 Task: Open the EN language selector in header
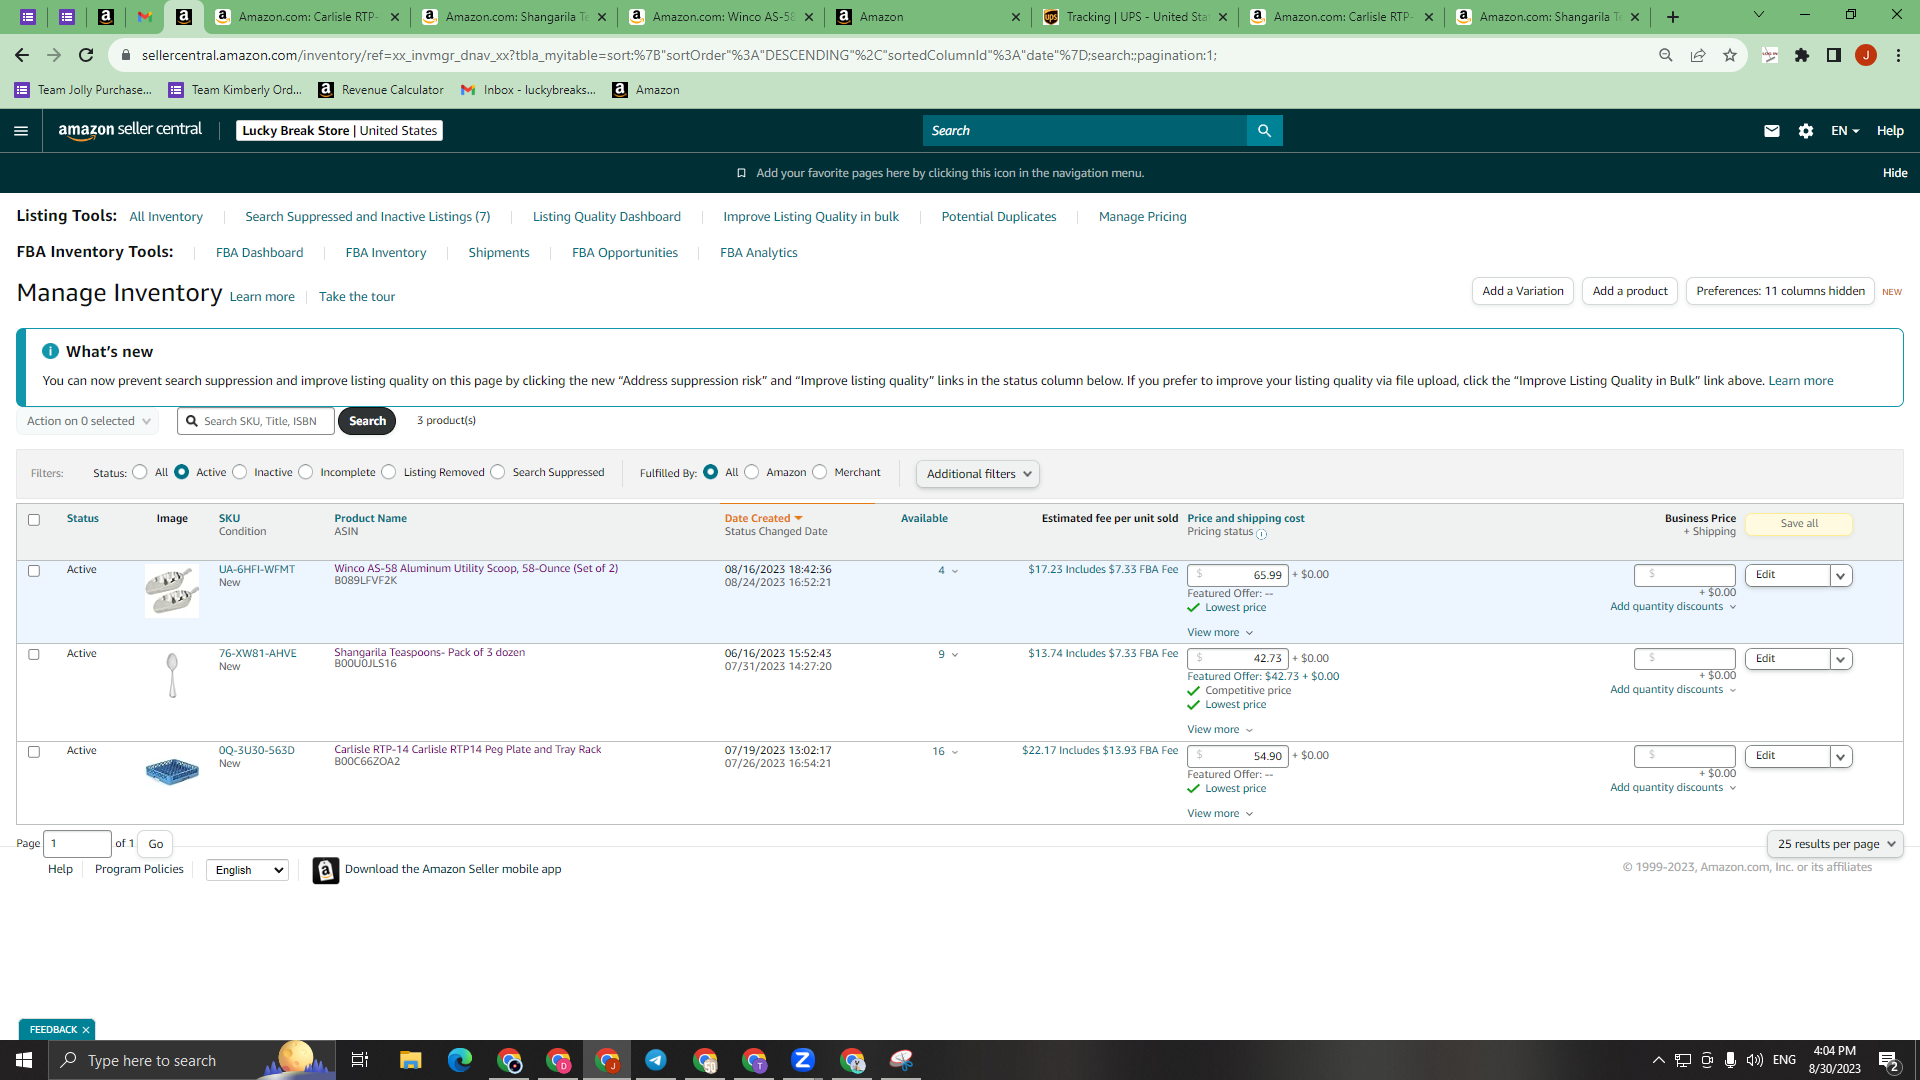(x=1845, y=131)
